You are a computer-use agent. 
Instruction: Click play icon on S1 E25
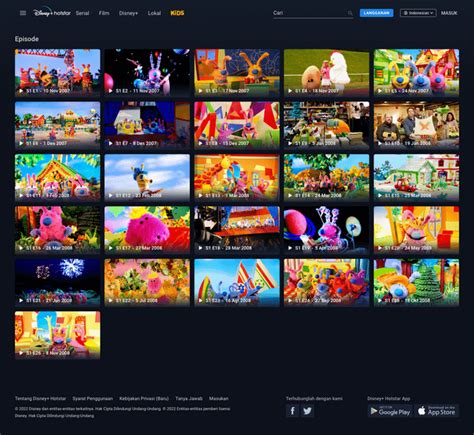click(x=380, y=300)
